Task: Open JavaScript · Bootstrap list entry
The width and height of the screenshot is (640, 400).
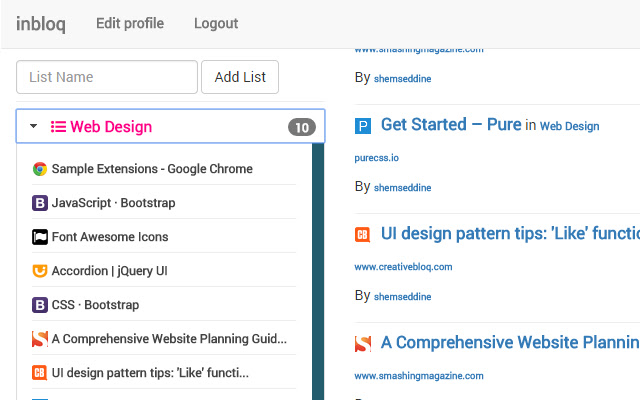Action: [113, 203]
